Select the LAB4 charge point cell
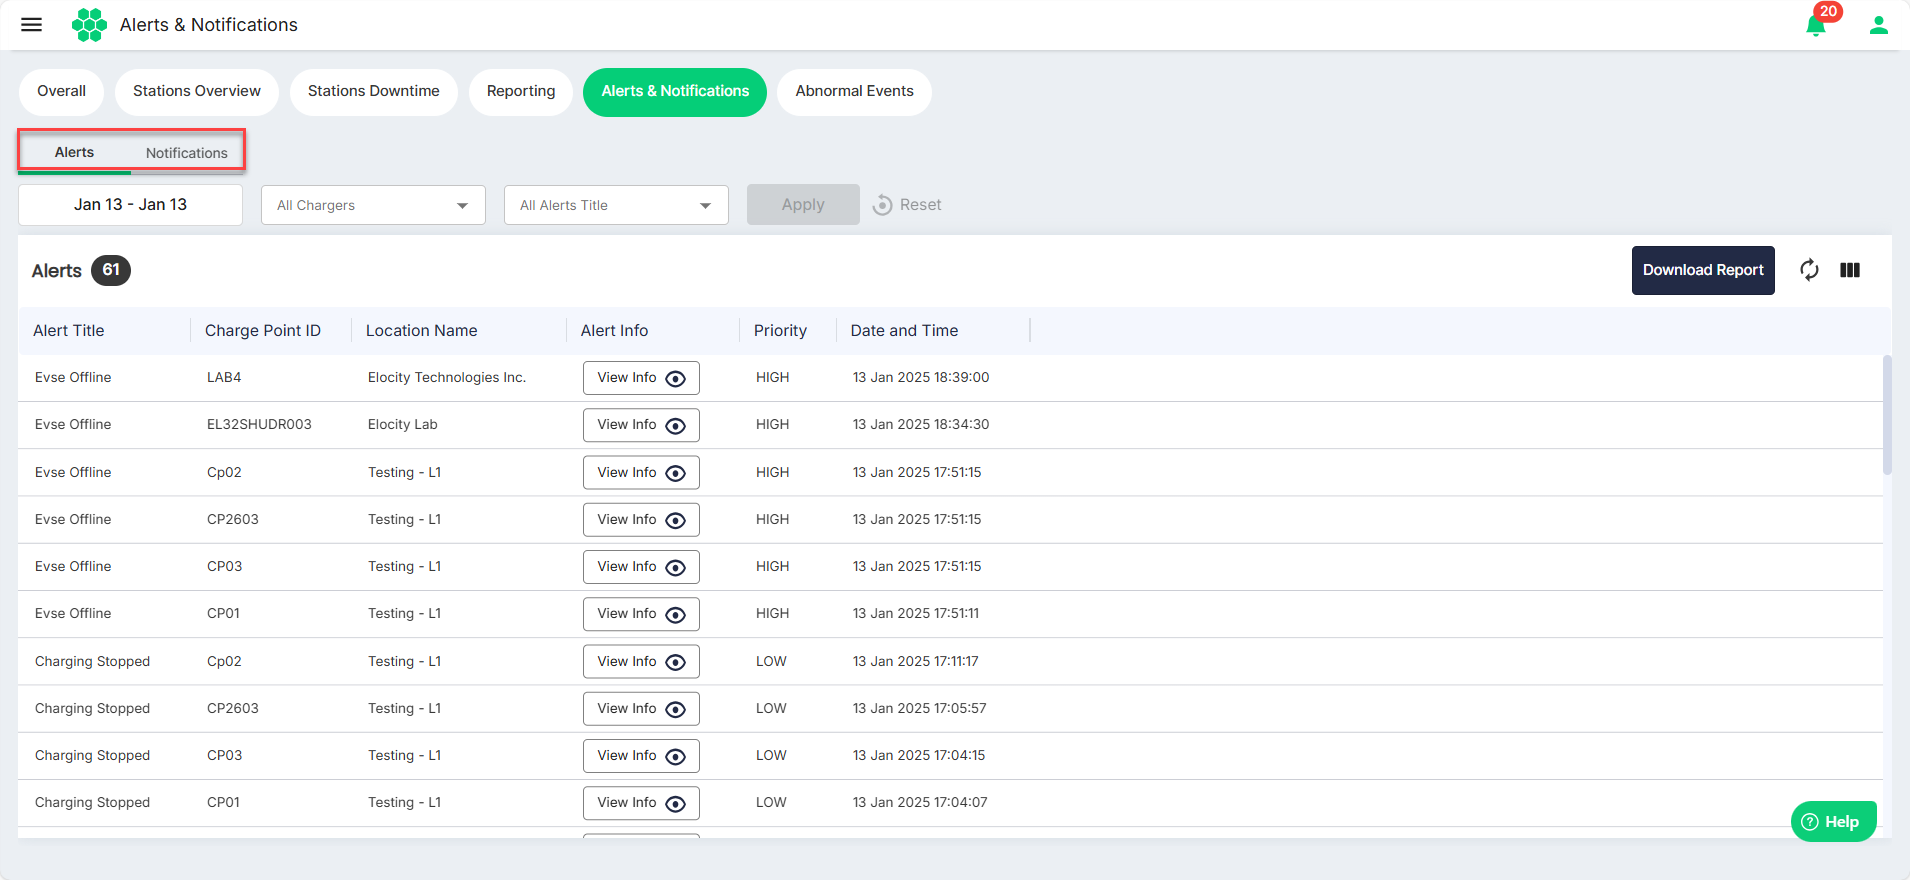 click(224, 378)
